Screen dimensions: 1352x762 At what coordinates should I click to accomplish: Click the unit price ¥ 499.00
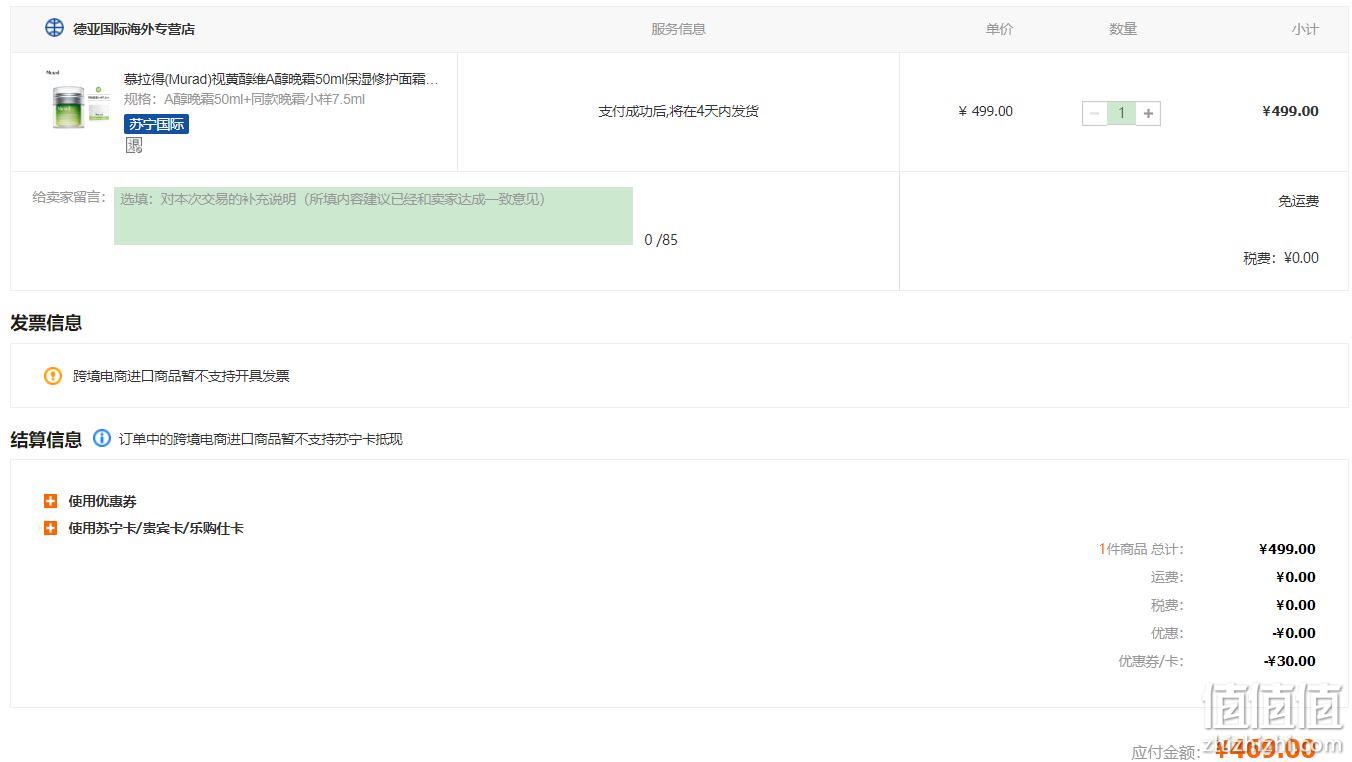click(x=985, y=111)
